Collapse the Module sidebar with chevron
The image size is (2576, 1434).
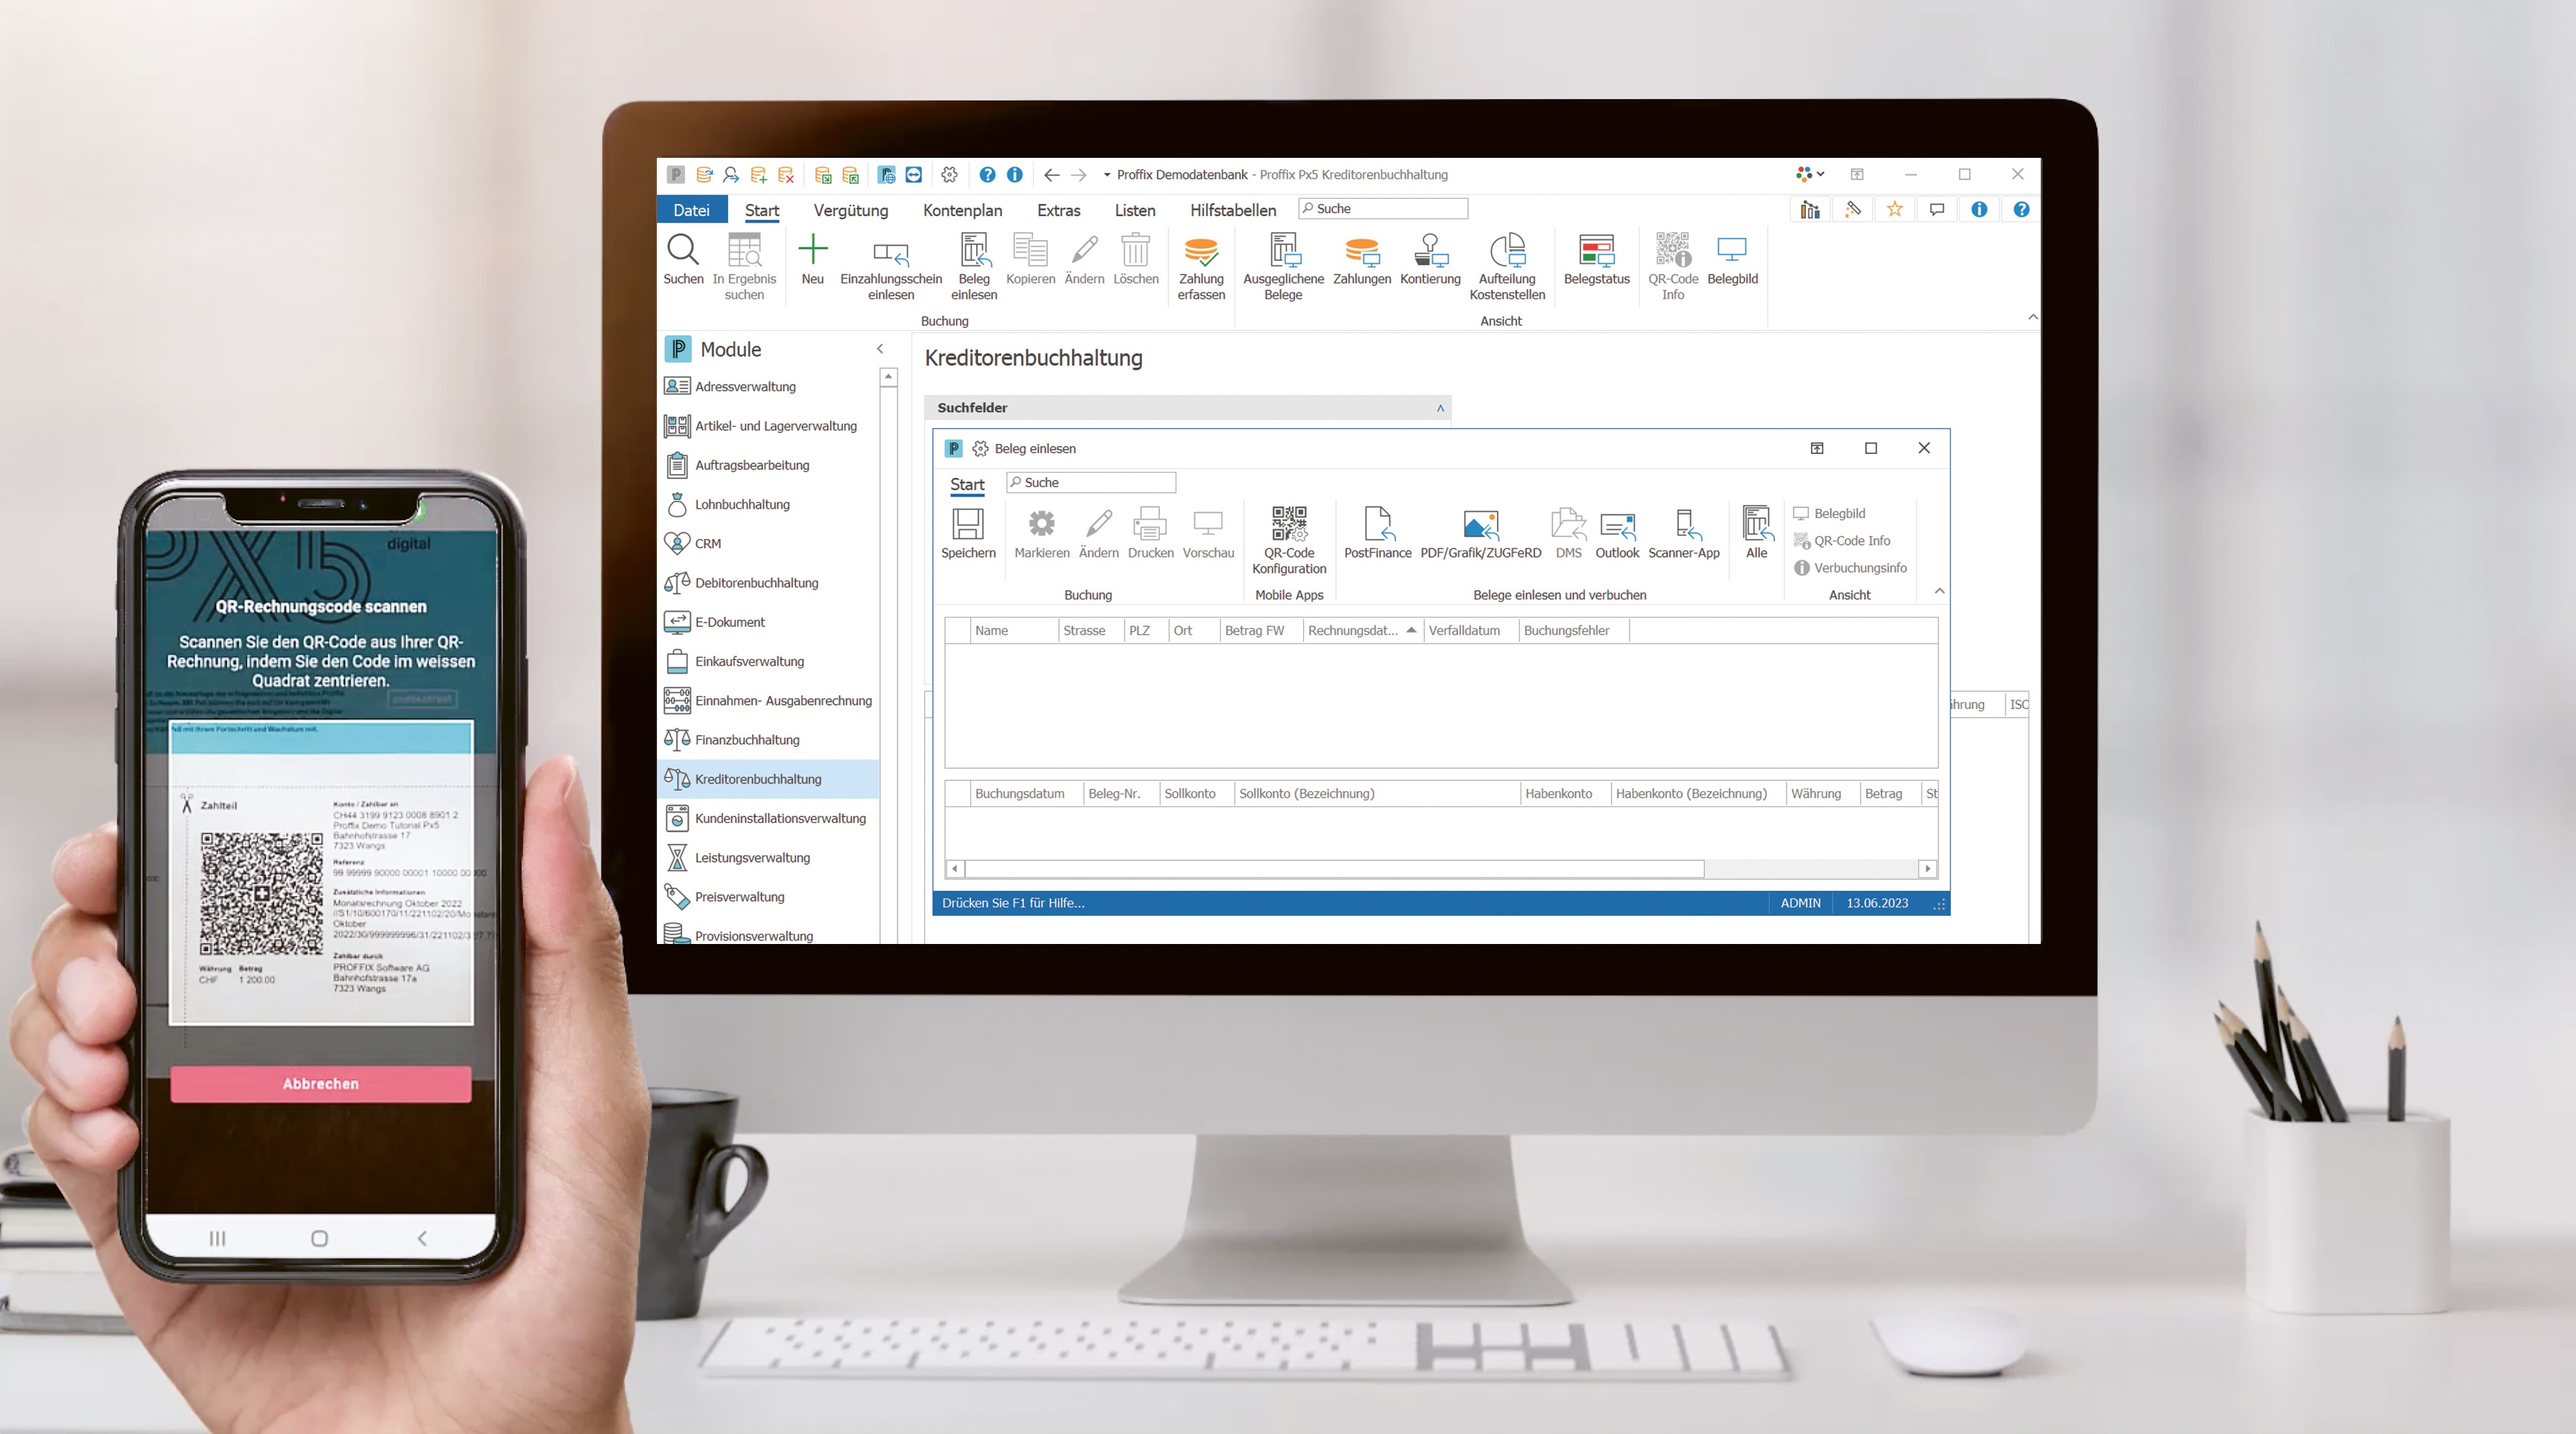pyautogui.click(x=880, y=349)
